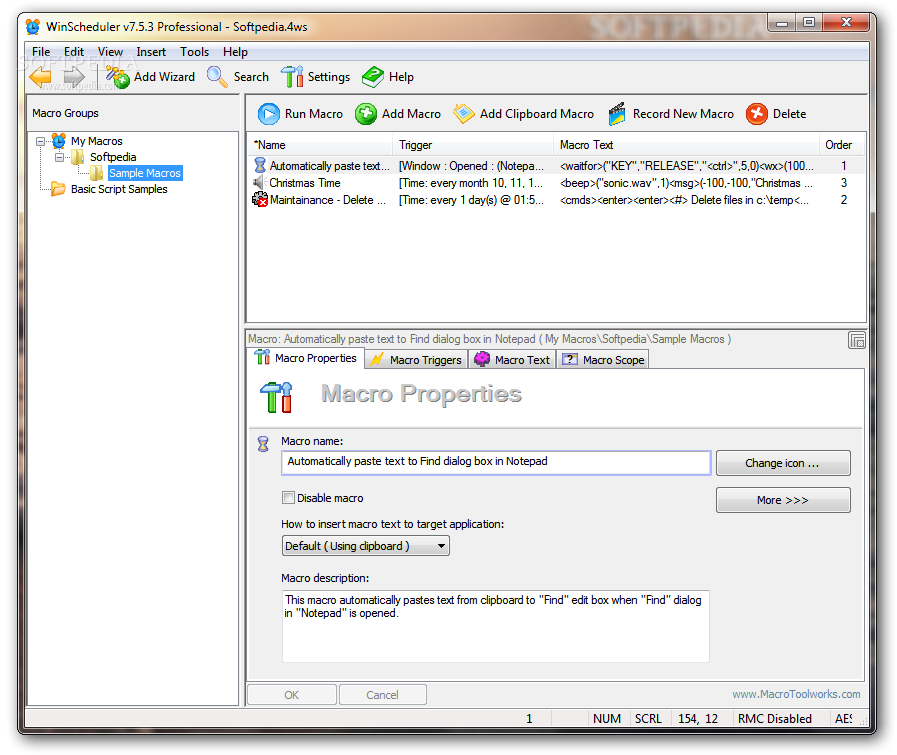Sort by the Order column header
The height and width of the screenshot is (755, 897).
[x=842, y=145]
